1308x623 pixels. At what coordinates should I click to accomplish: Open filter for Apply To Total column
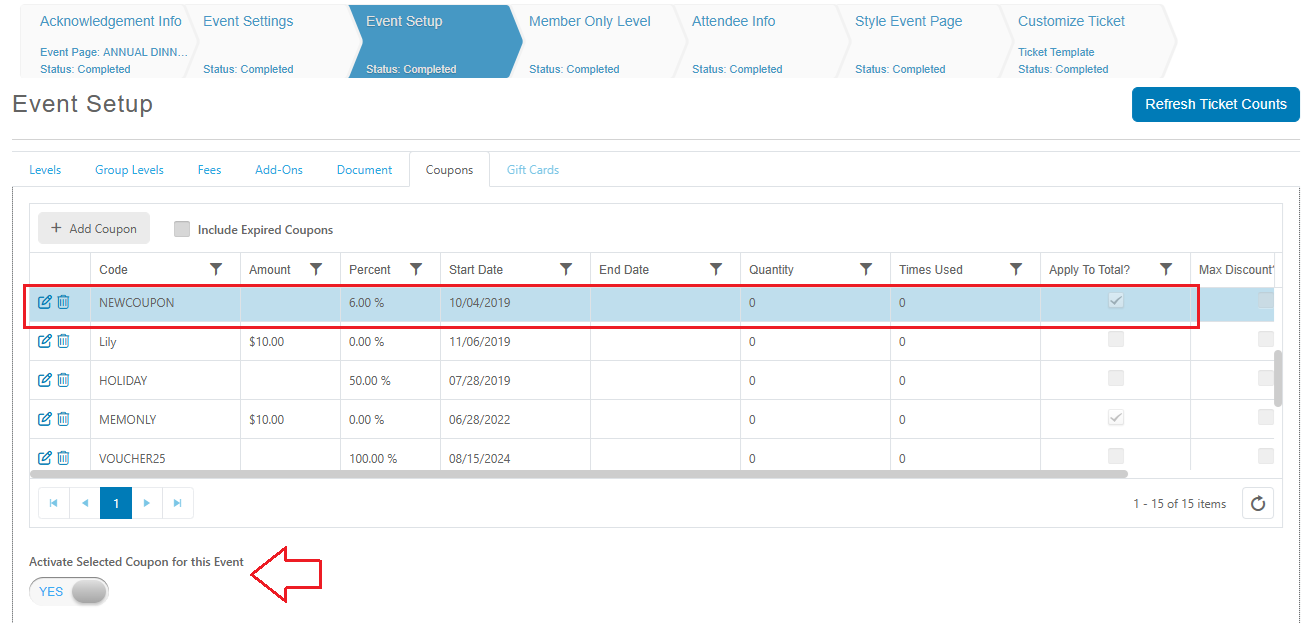[x=1166, y=269]
